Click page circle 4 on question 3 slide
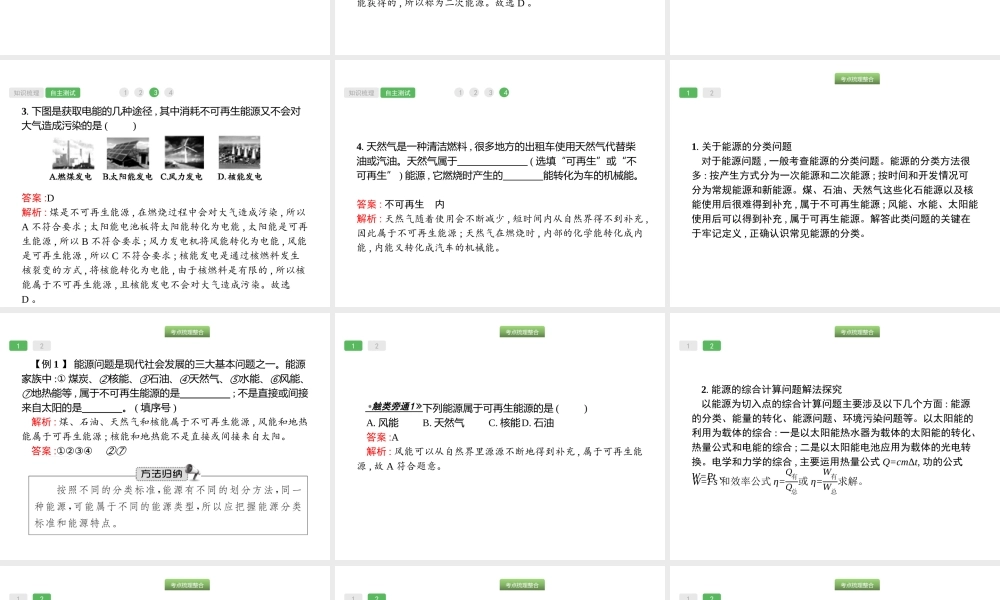The image size is (1000, 600). 169,92
